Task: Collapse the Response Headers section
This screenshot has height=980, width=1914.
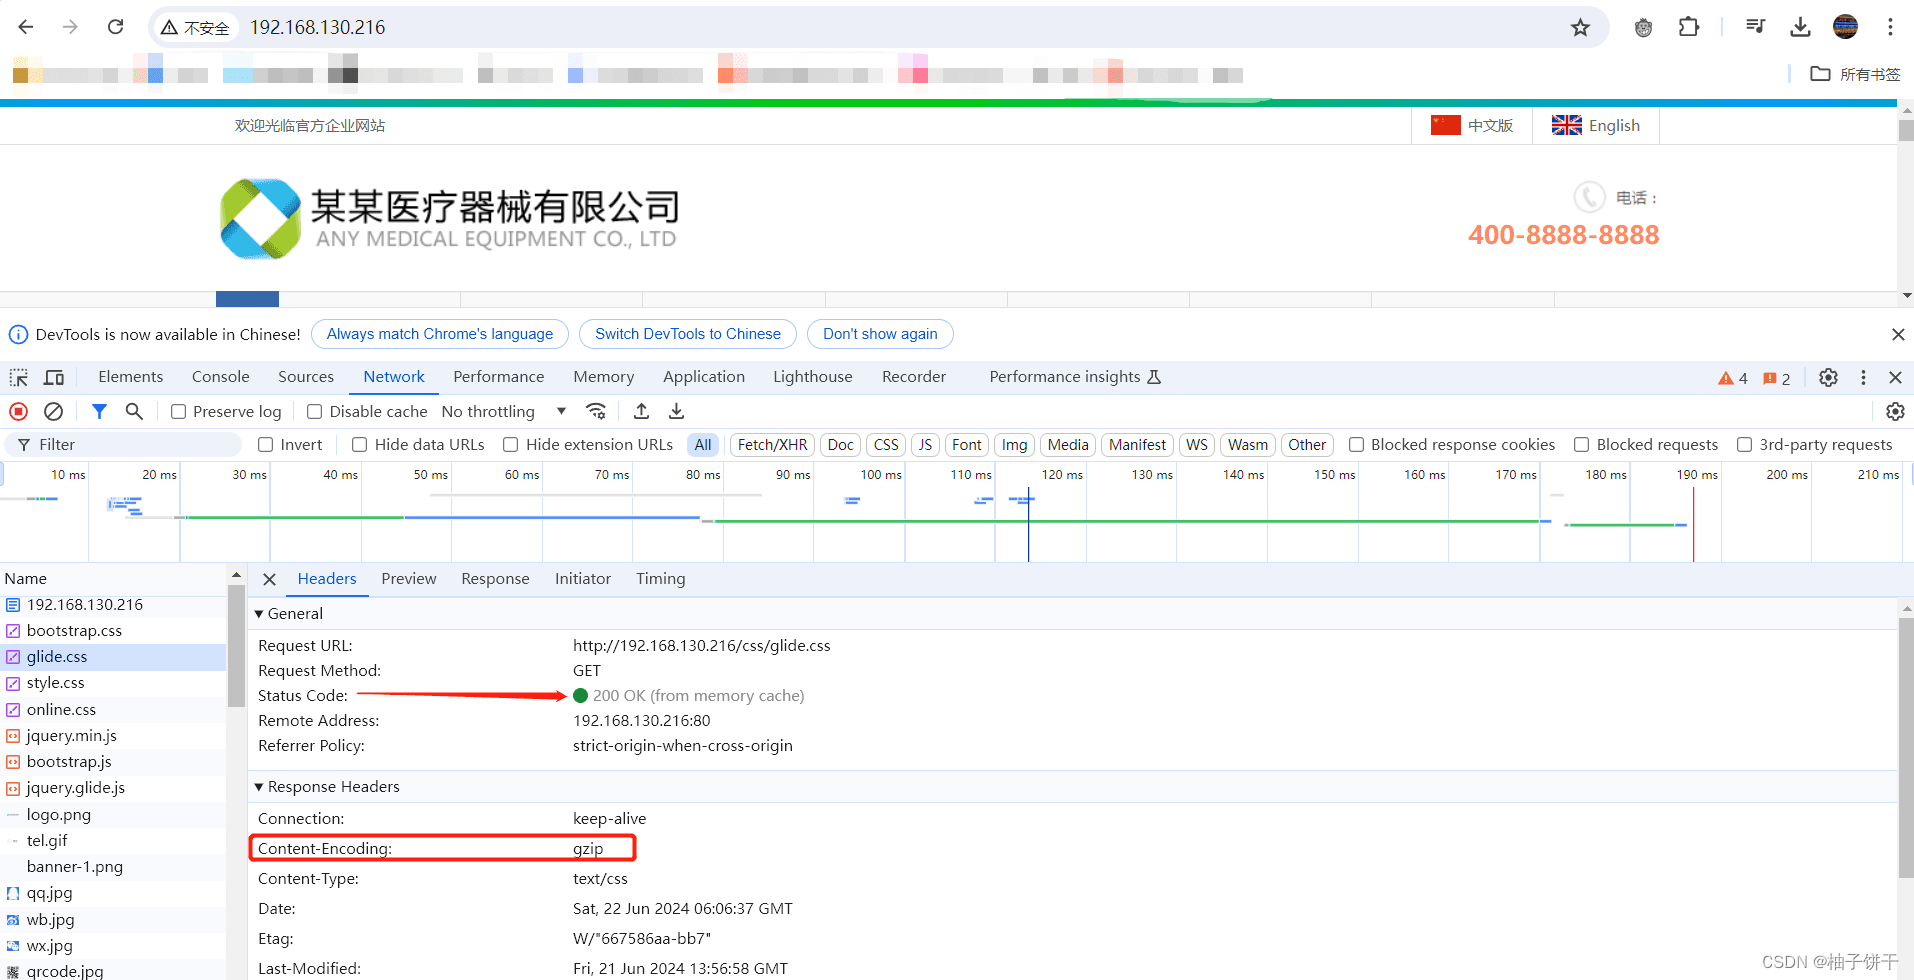Action: point(259,787)
